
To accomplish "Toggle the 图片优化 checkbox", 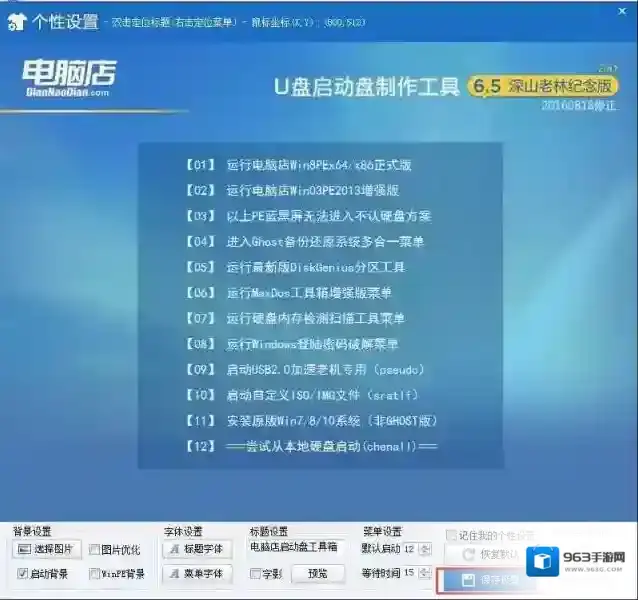I will tap(94, 549).
